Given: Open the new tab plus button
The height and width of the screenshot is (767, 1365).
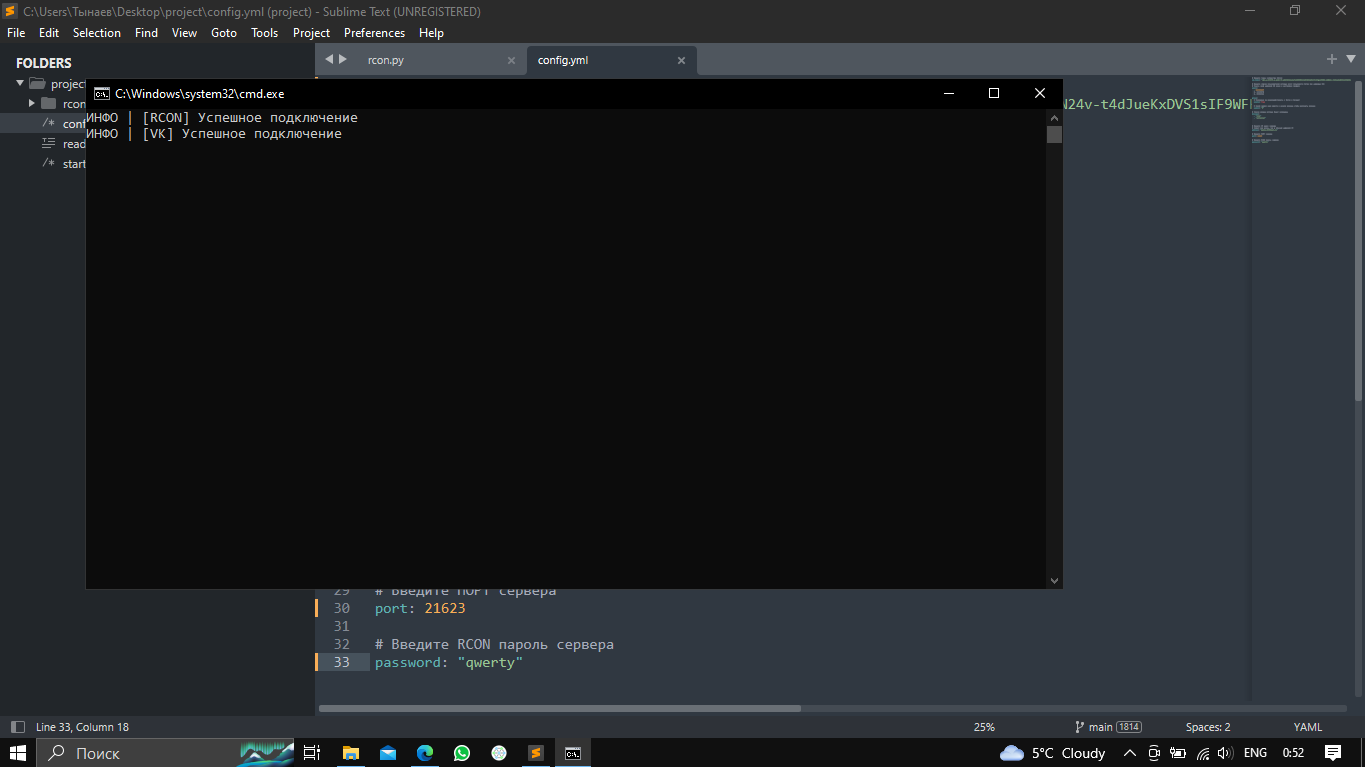Looking at the screenshot, I should pyautogui.click(x=1331, y=59).
